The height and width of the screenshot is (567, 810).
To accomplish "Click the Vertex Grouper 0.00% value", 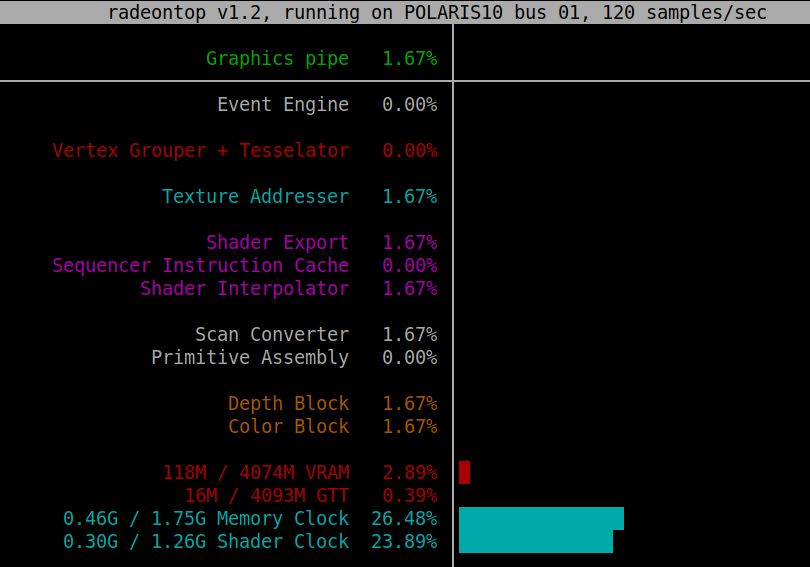I will coord(410,151).
